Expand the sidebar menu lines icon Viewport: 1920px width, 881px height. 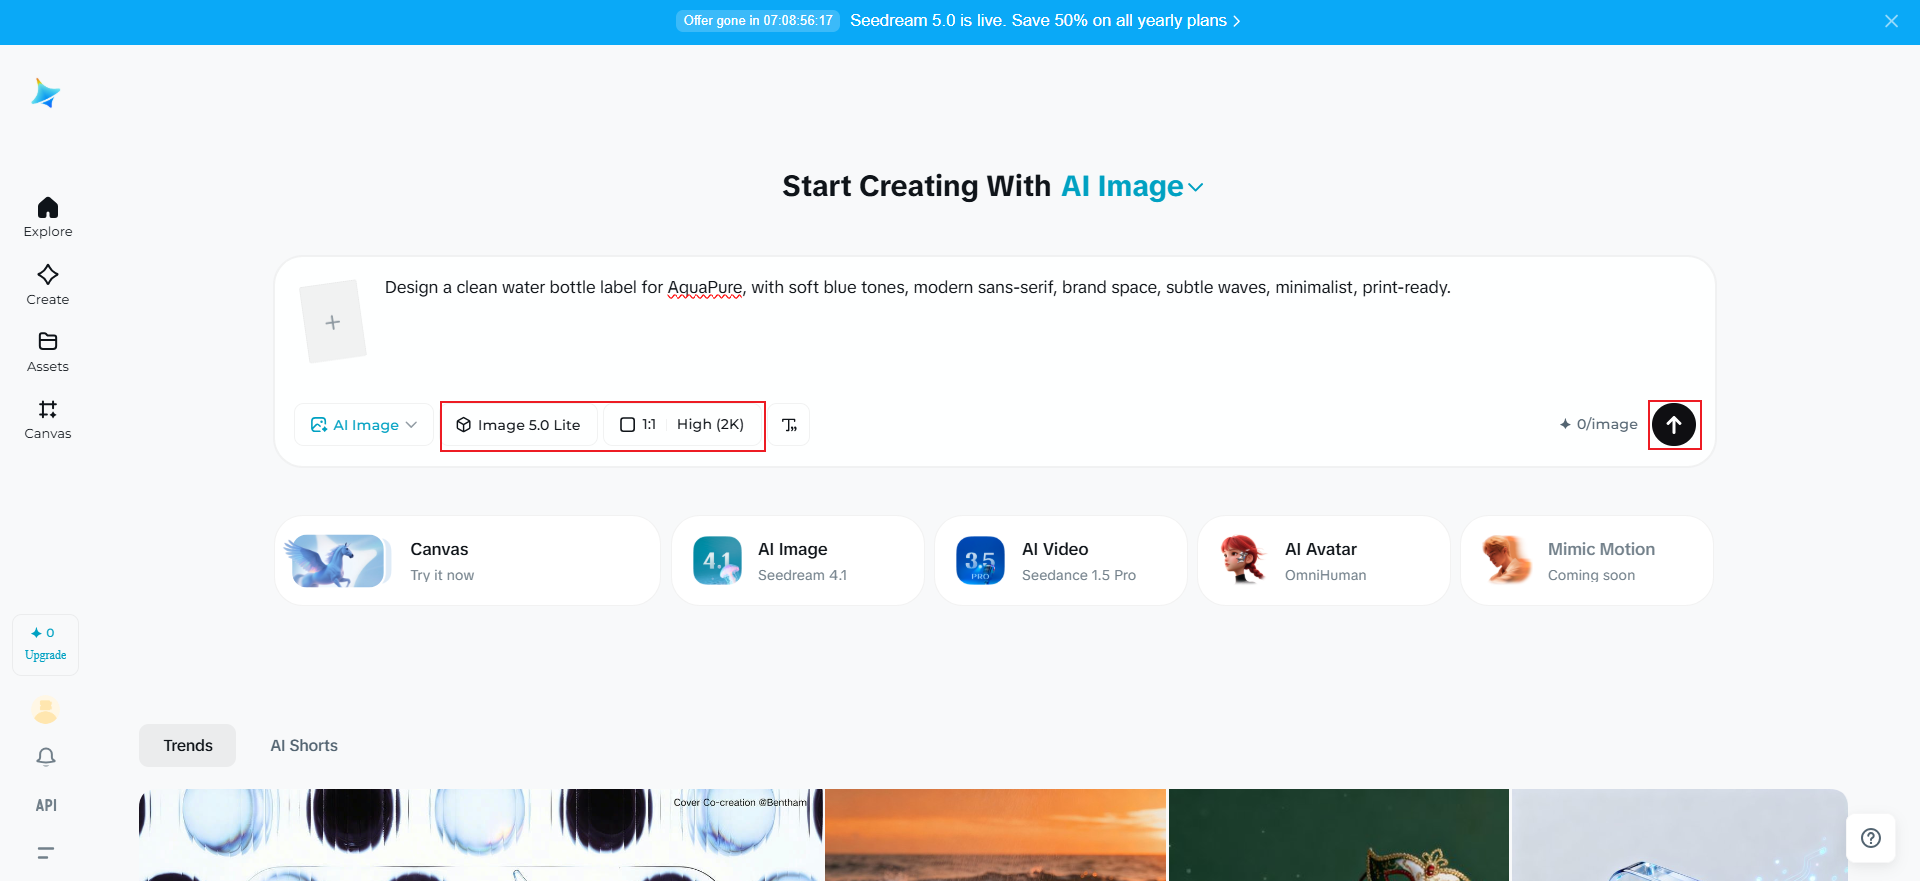tap(46, 853)
